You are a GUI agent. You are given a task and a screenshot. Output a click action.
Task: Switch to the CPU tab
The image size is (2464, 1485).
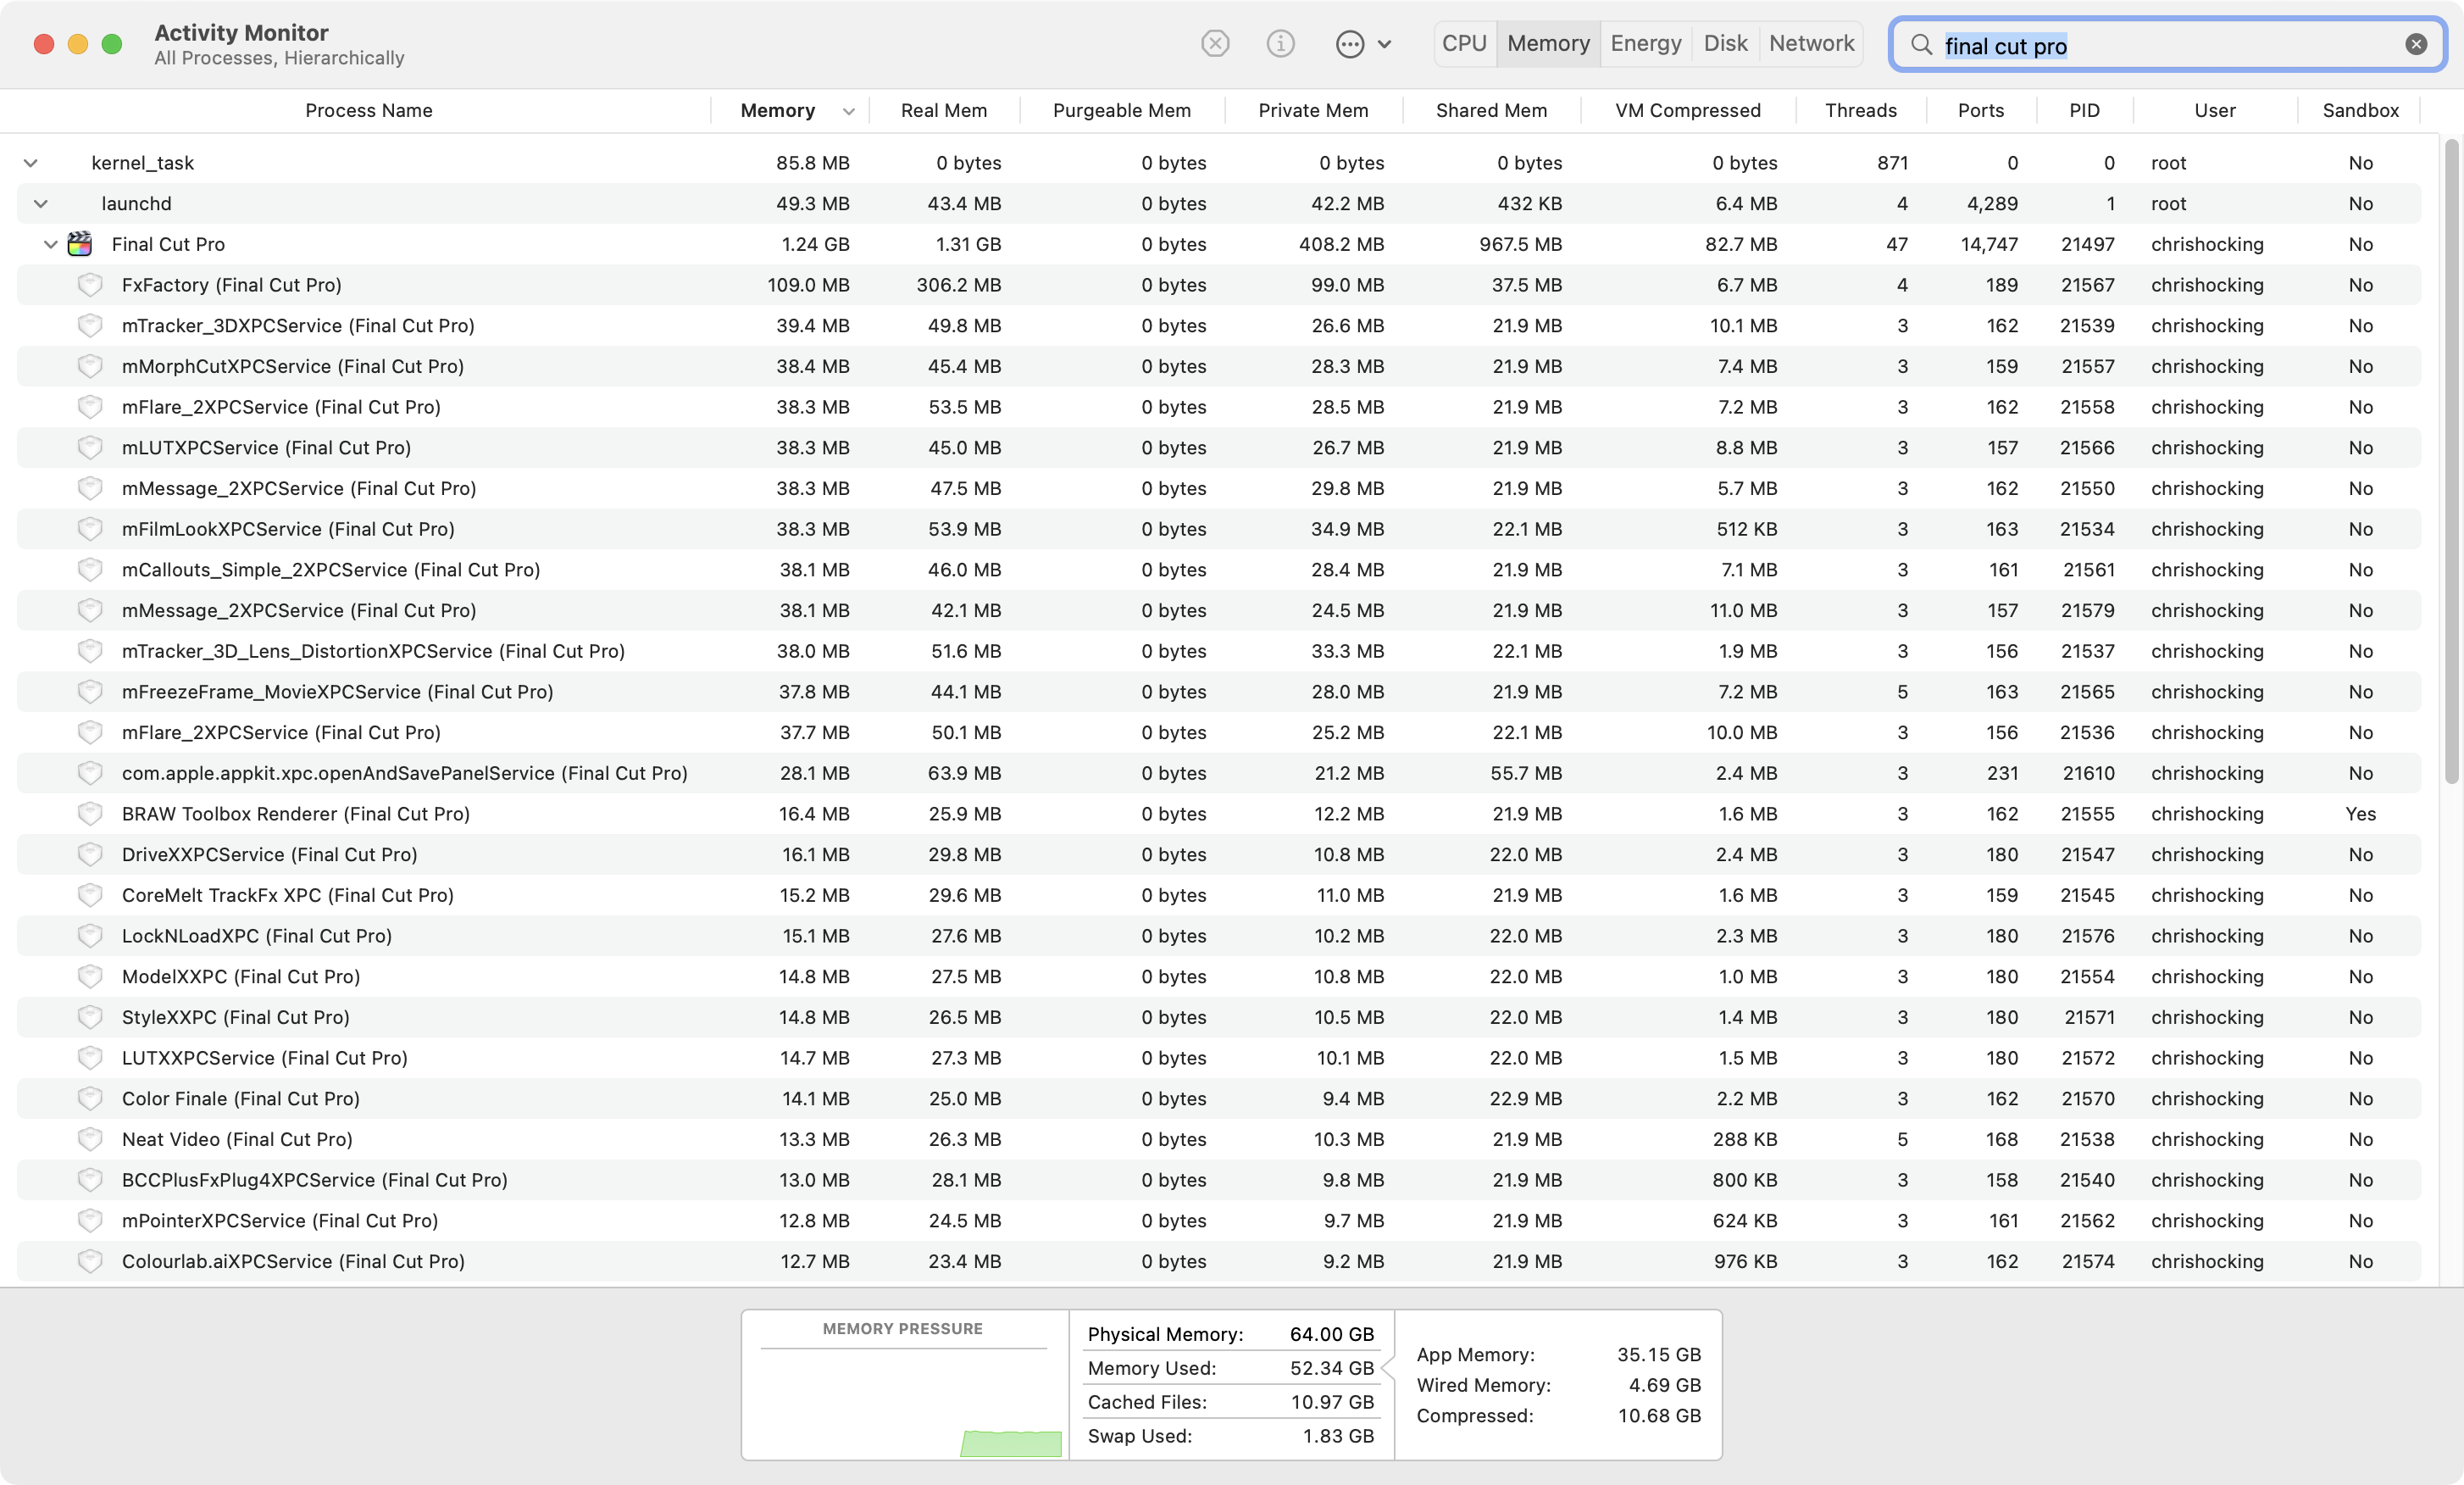coord(1464,44)
